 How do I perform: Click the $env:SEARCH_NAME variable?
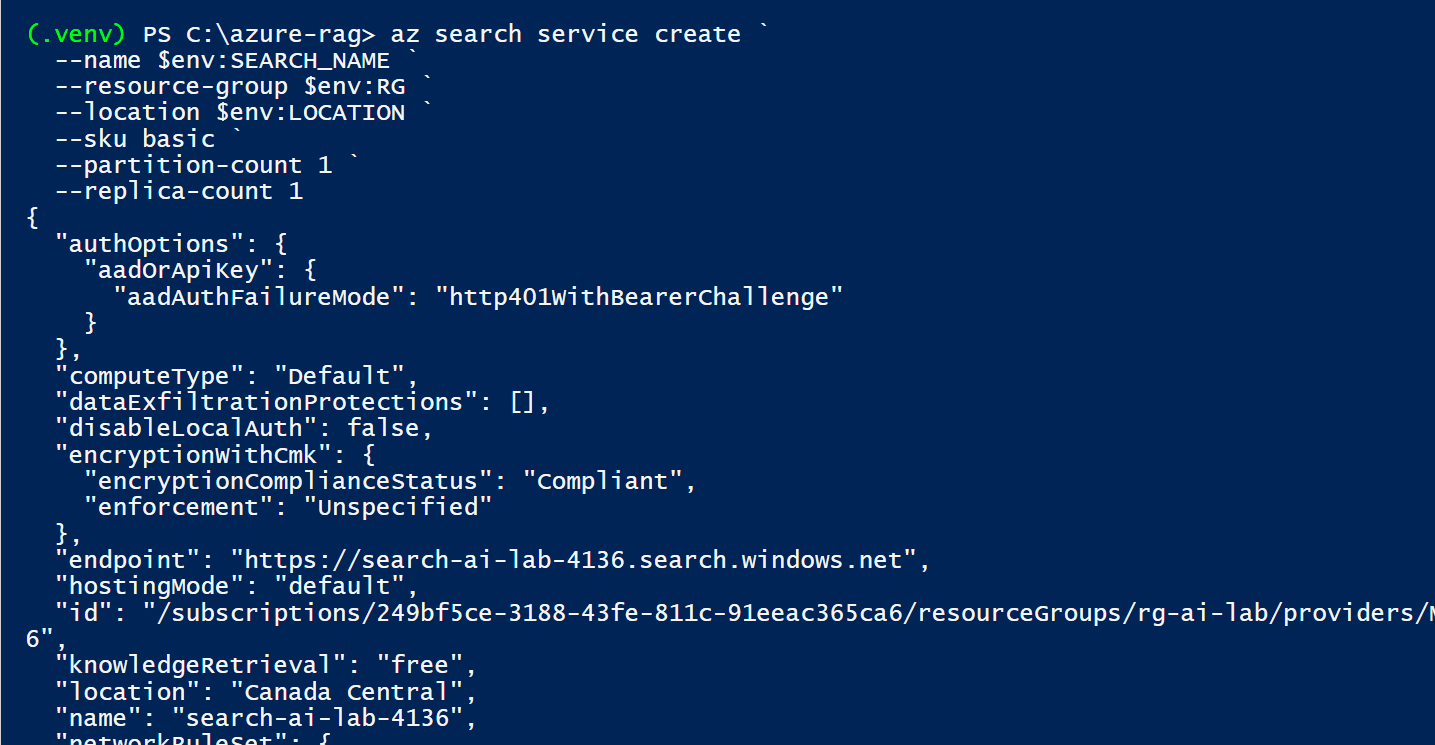273,60
